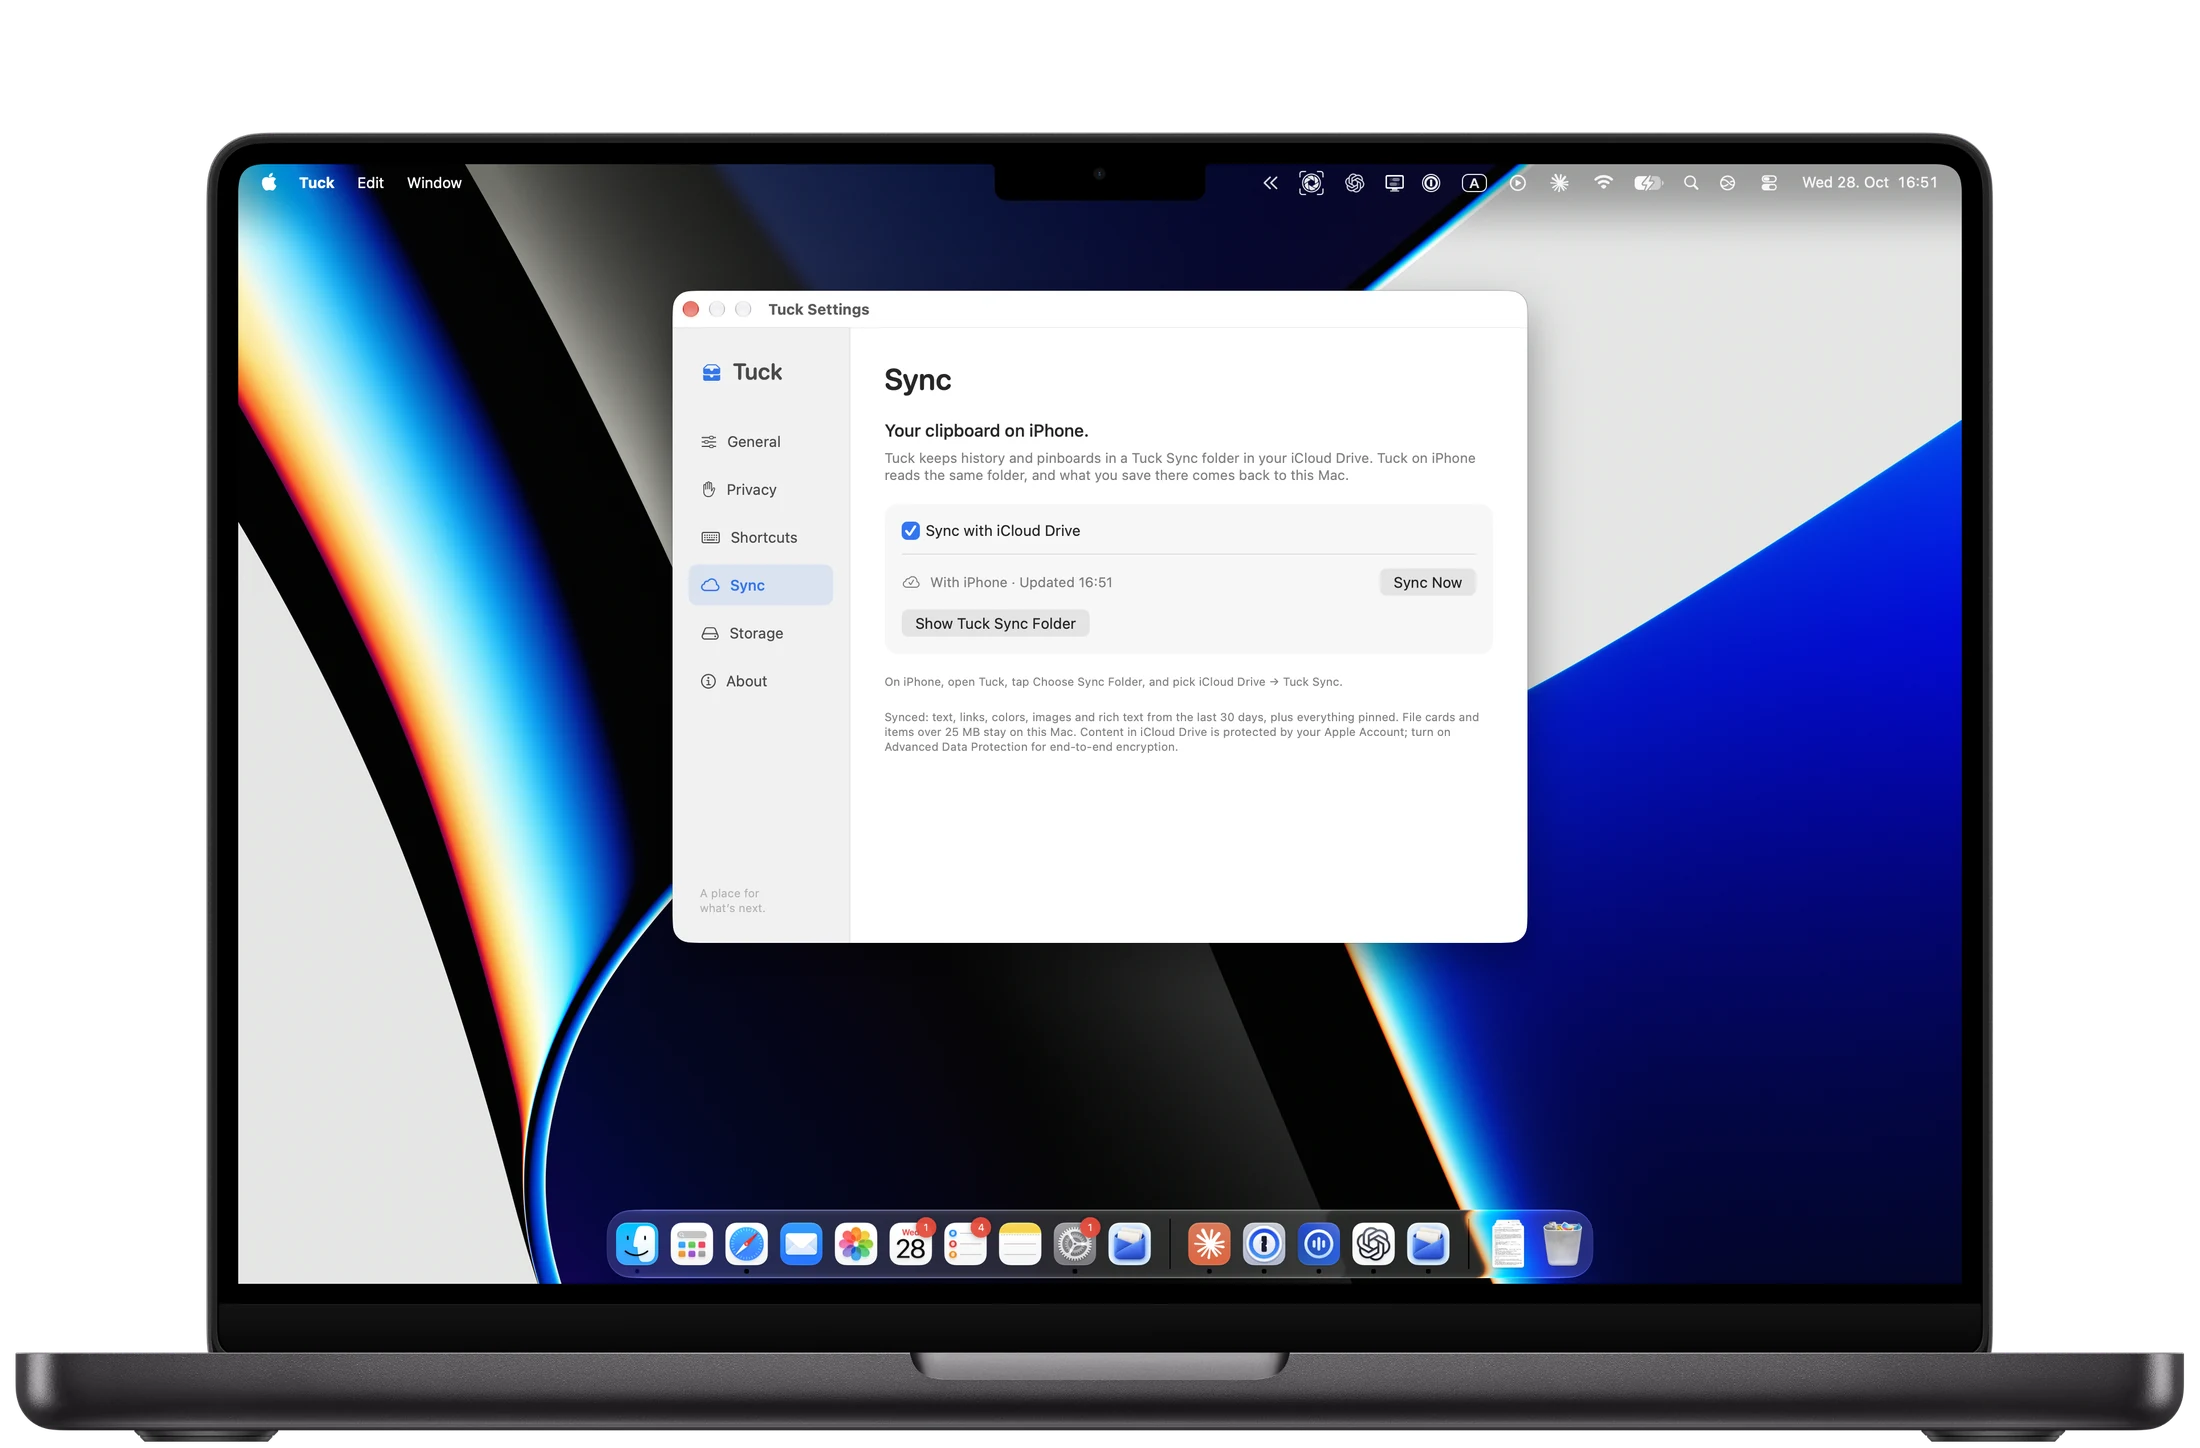
Task: Open the Wi-Fi status menu
Action: [x=1603, y=182]
